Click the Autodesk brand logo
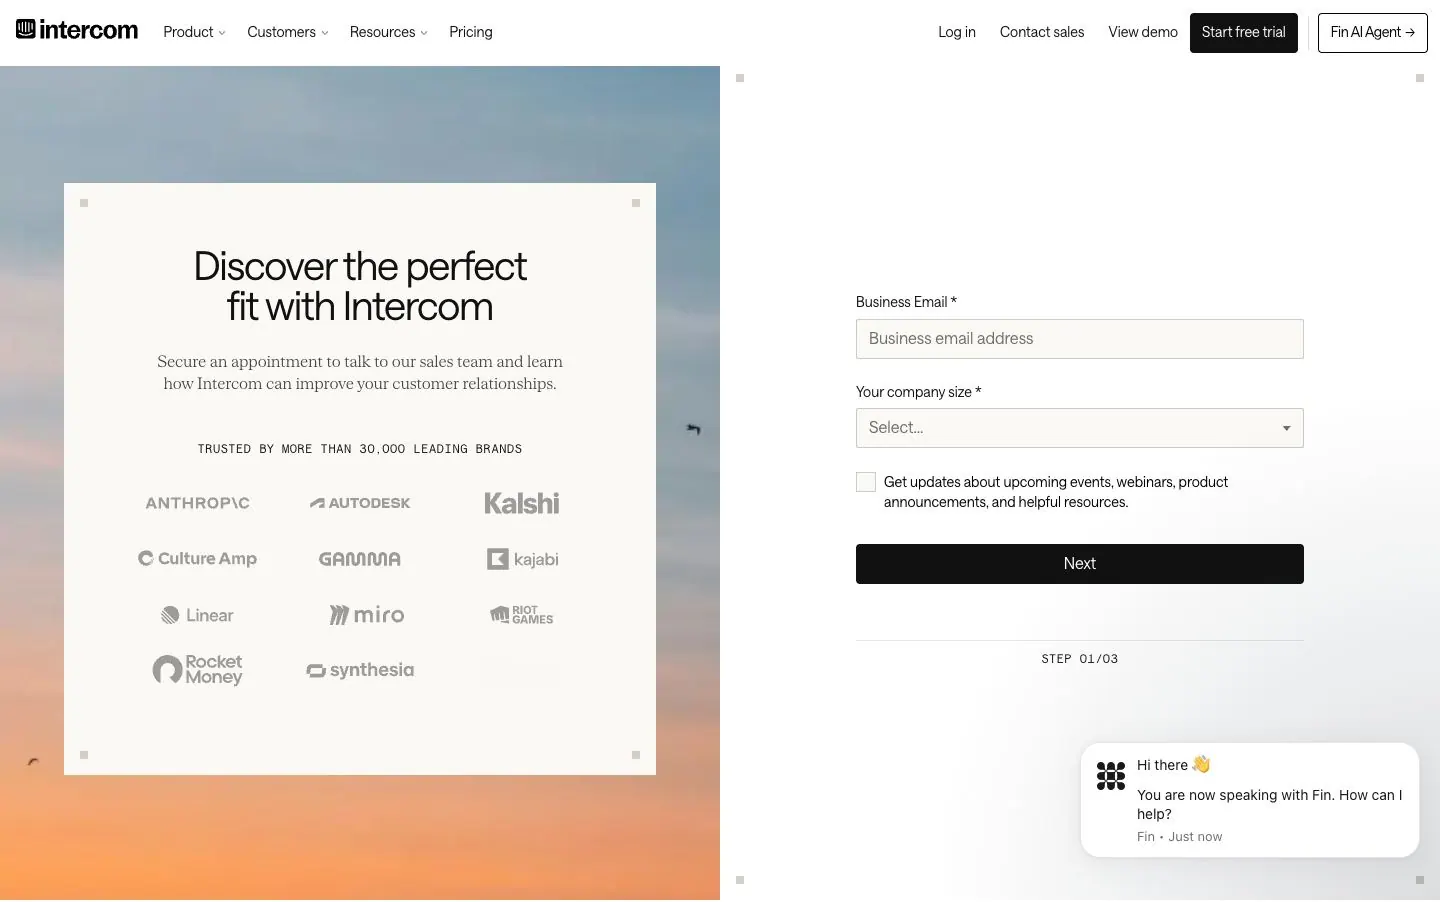The image size is (1440, 902). tap(360, 503)
